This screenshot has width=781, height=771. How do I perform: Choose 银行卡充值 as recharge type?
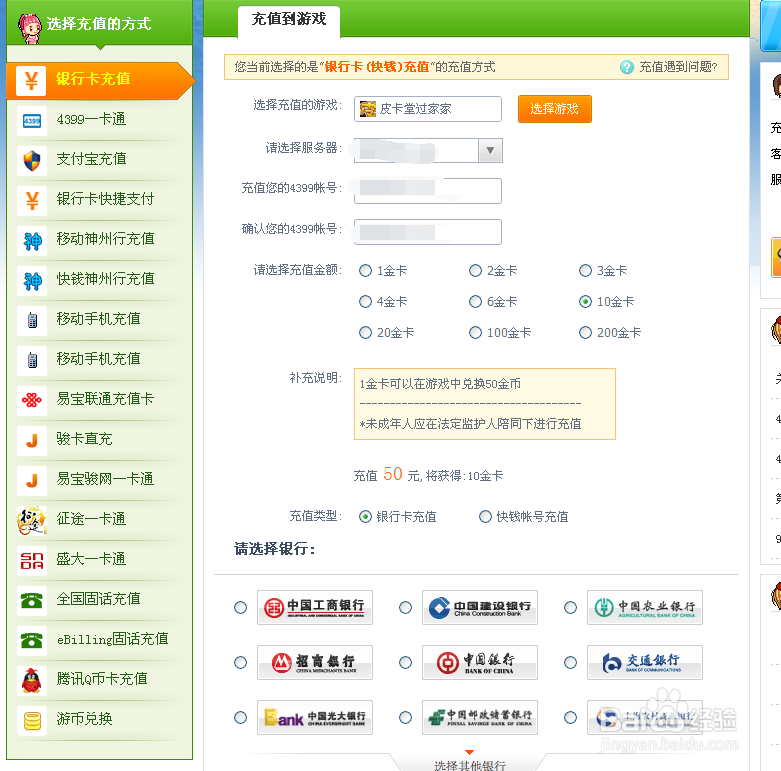(365, 516)
